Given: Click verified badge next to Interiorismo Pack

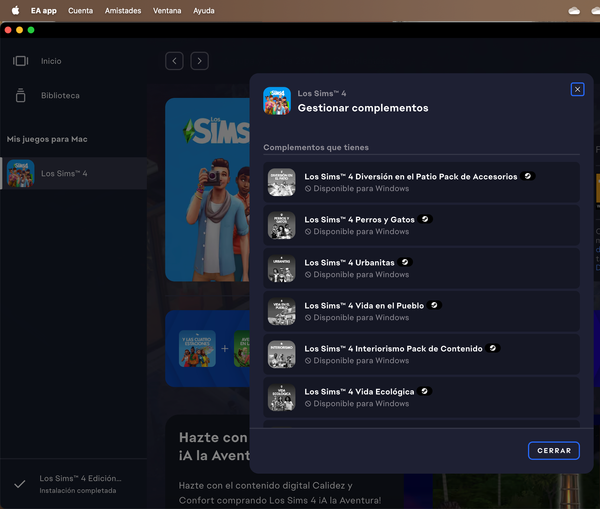Looking at the screenshot, I should 494,348.
